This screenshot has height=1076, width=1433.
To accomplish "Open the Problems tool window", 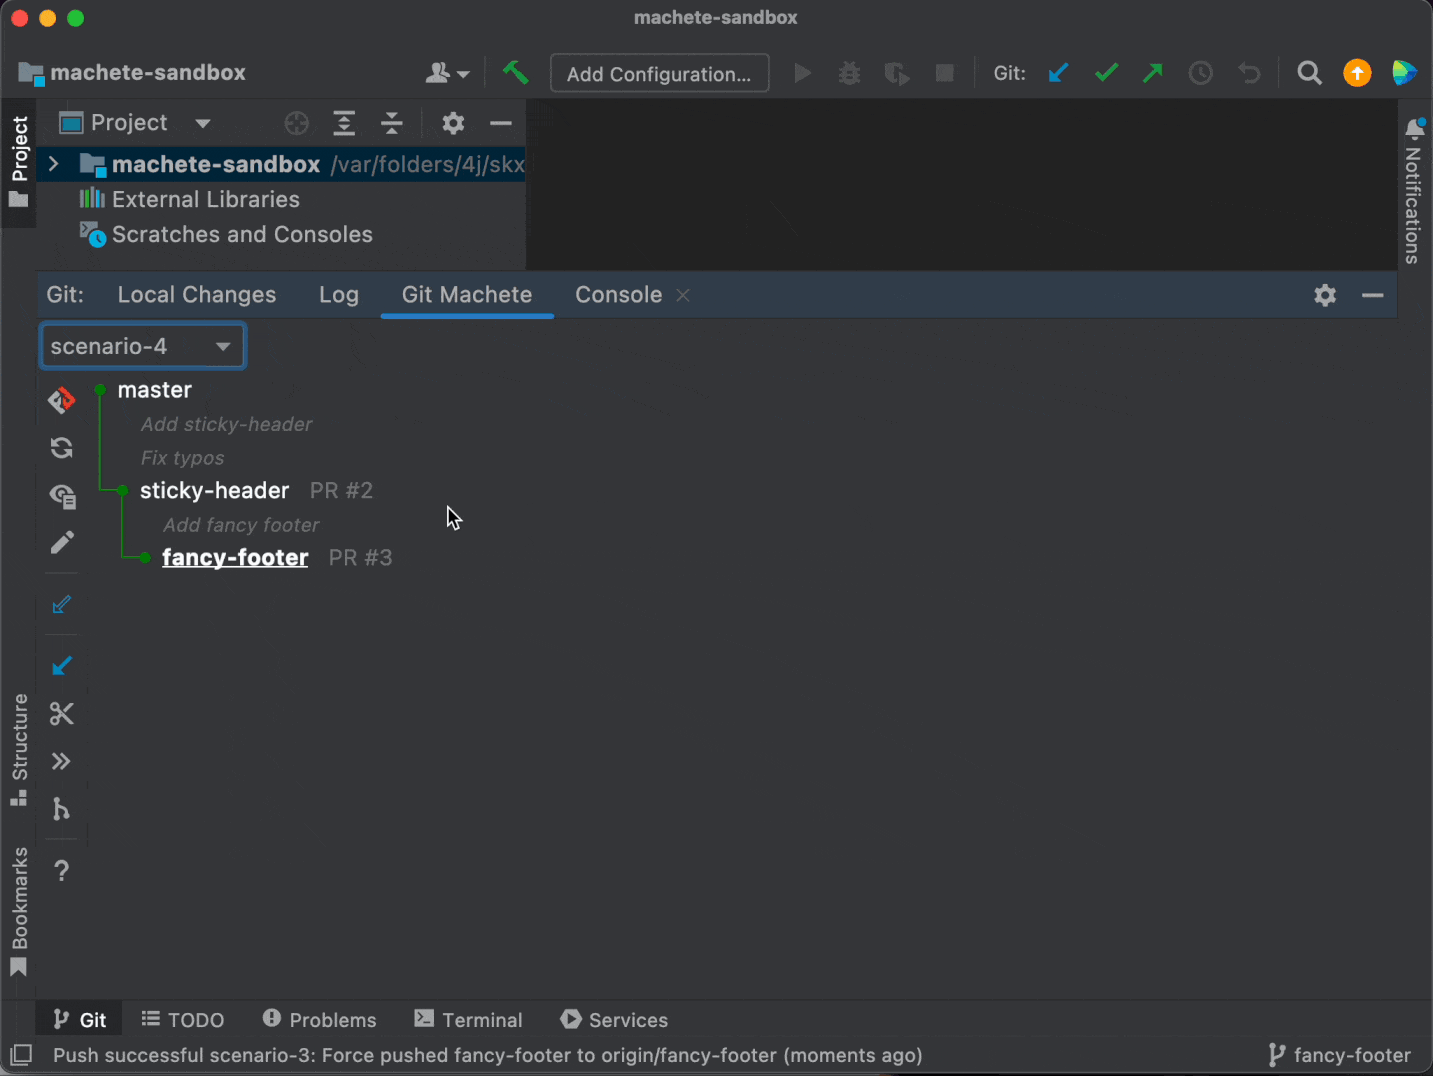I will tap(320, 1019).
